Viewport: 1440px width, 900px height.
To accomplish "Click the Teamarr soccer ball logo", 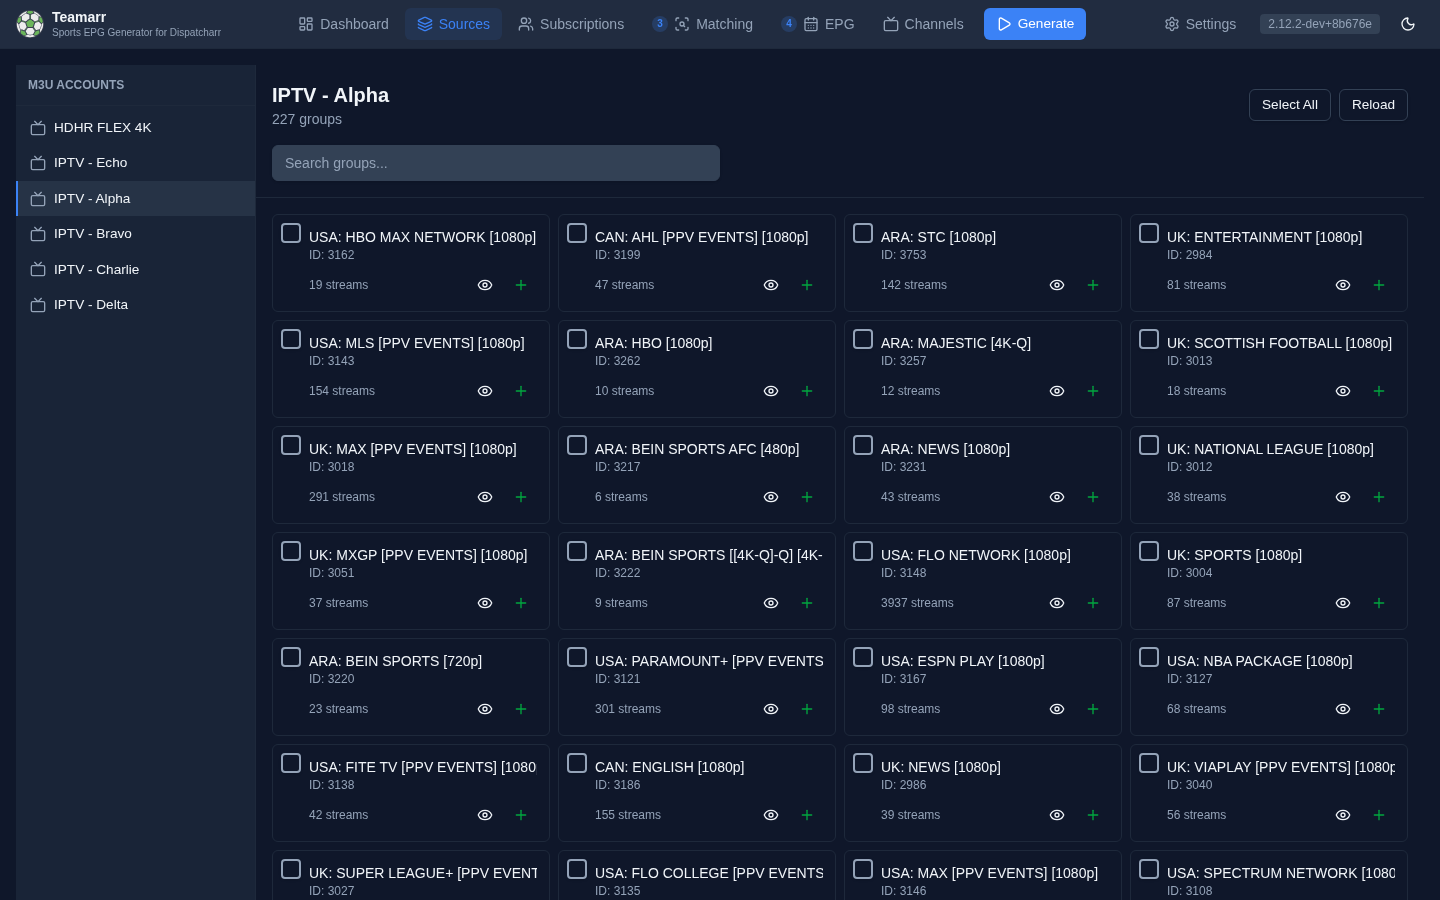I will 30,24.
